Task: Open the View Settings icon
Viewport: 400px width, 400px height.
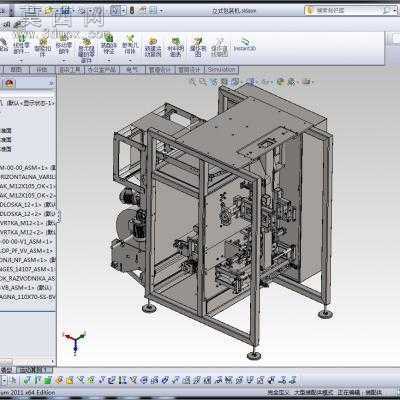Action: [x=307, y=81]
